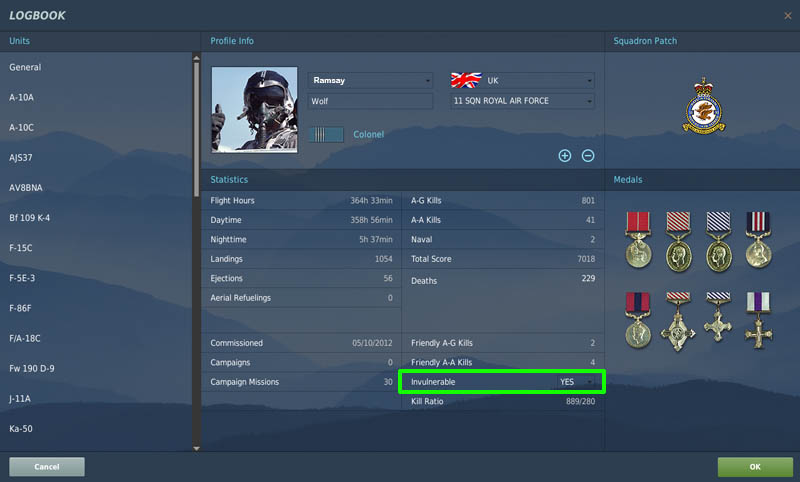This screenshot has width=800, height=482.
Task: Select the Colonel rank insignia bar
Action: pos(326,135)
